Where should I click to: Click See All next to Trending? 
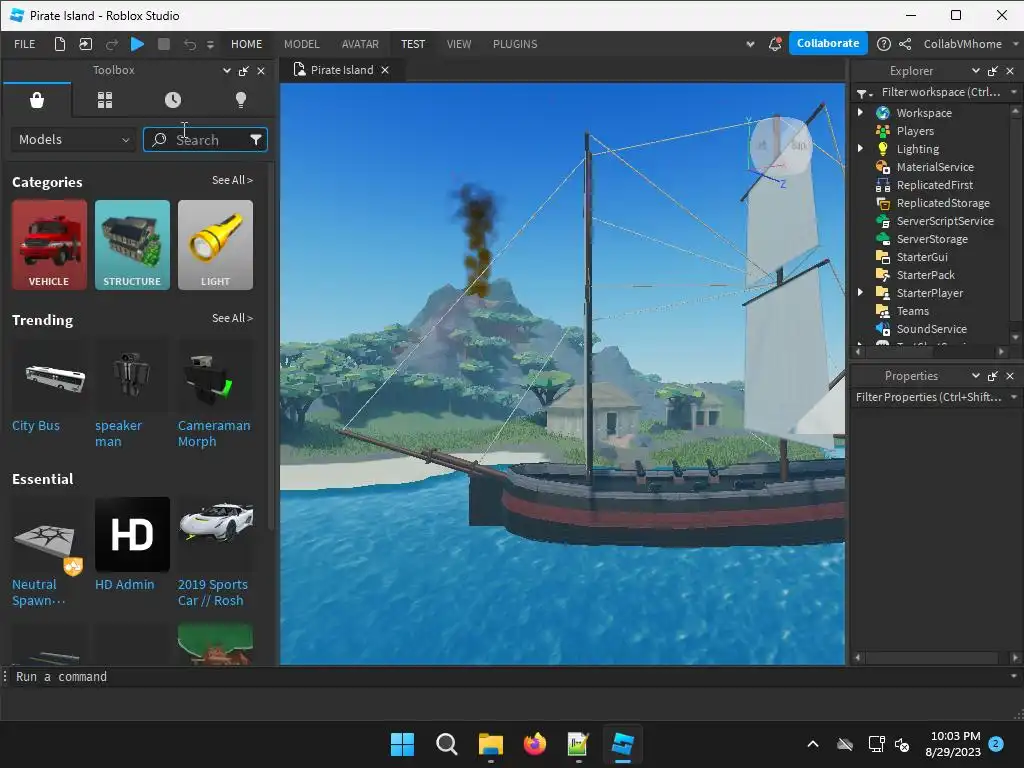[x=232, y=318]
